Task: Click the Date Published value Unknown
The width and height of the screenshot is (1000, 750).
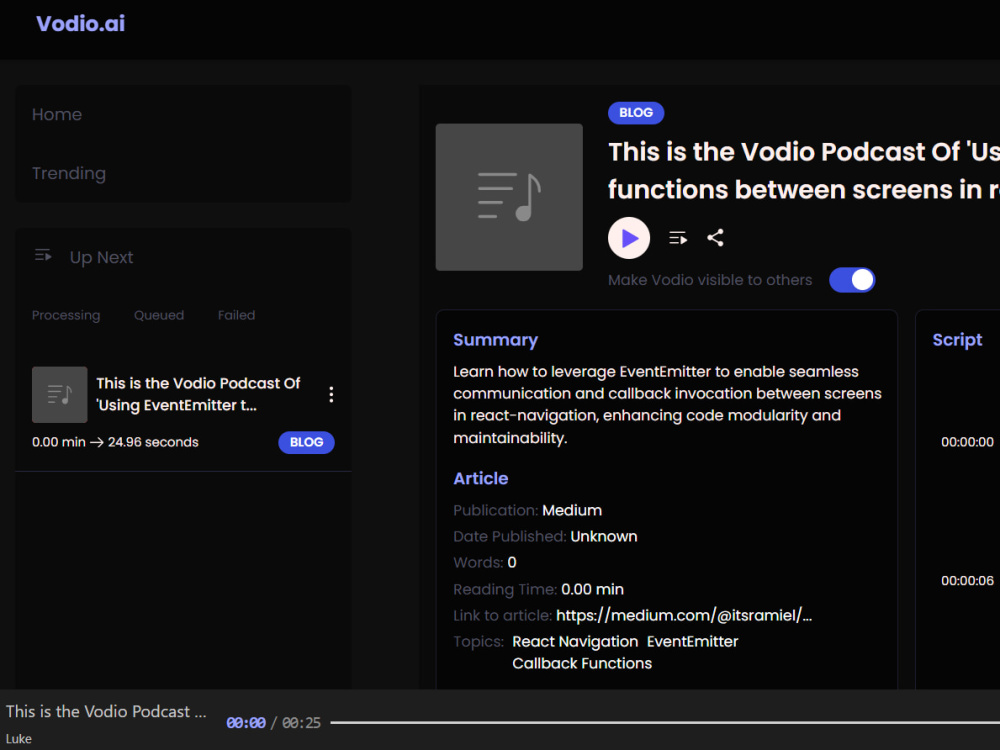Action: (x=604, y=536)
